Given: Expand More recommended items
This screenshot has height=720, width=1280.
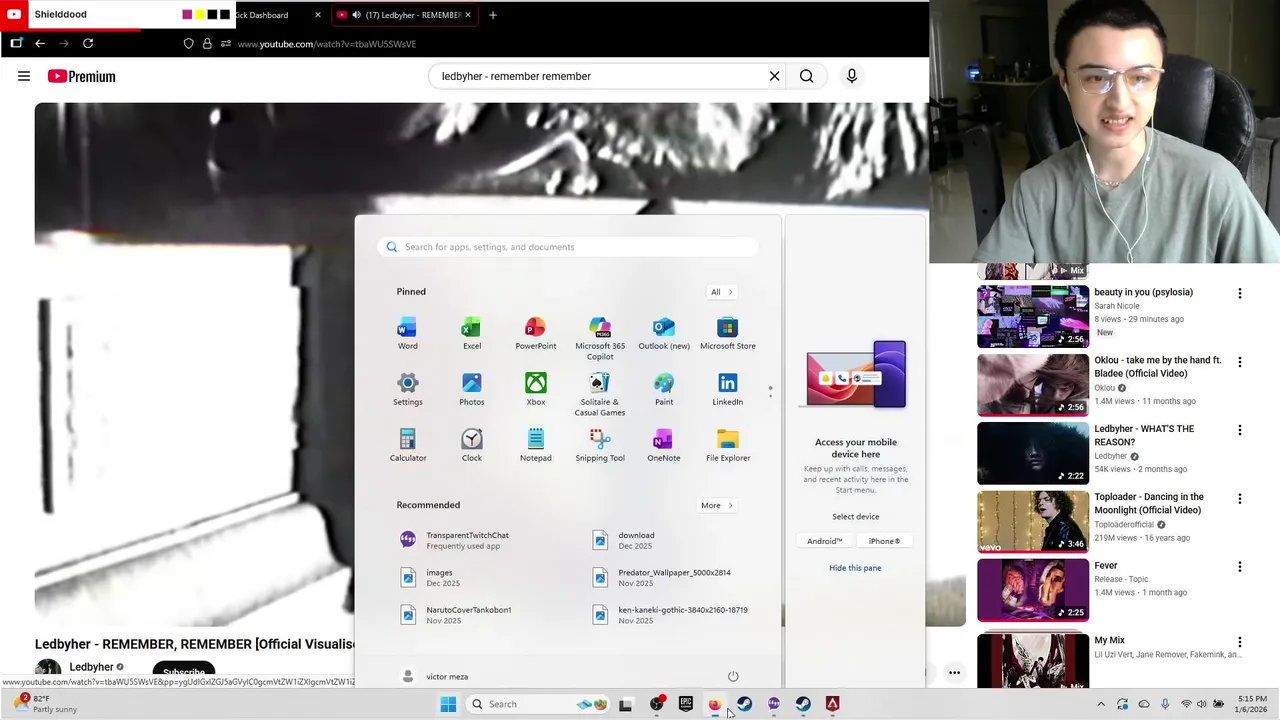Looking at the screenshot, I should click(717, 505).
